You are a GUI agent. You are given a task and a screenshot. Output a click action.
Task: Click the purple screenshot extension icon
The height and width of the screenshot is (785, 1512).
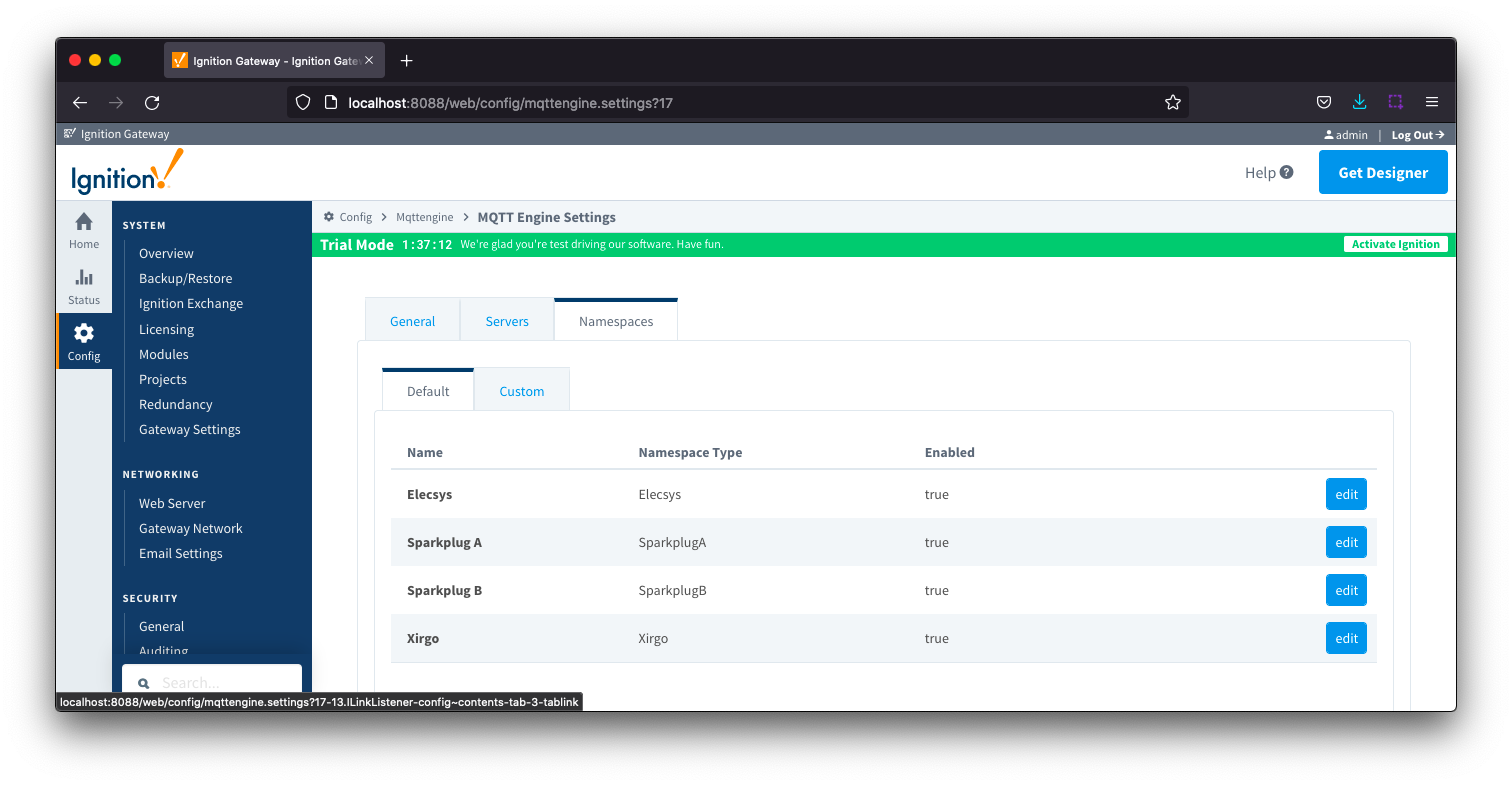[1395, 102]
